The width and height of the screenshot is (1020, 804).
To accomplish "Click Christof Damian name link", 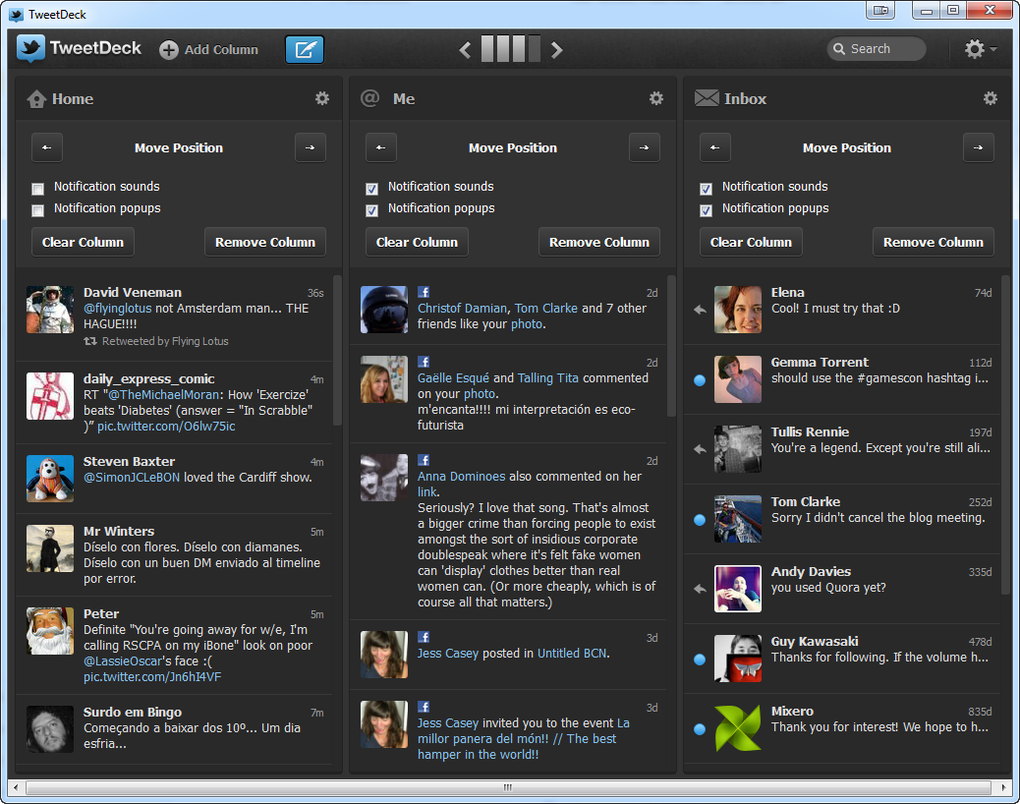I will (462, 308).
